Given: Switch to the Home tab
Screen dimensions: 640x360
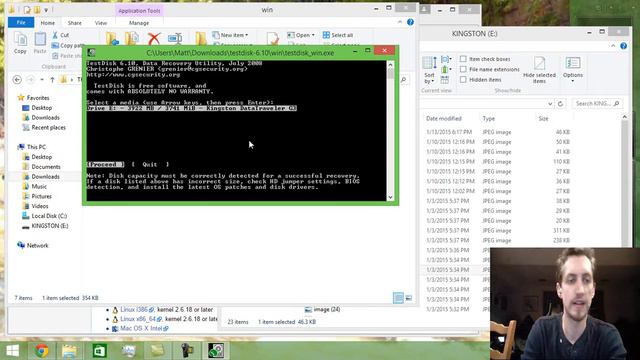Looking at the screenshot, I should (47, 23).
